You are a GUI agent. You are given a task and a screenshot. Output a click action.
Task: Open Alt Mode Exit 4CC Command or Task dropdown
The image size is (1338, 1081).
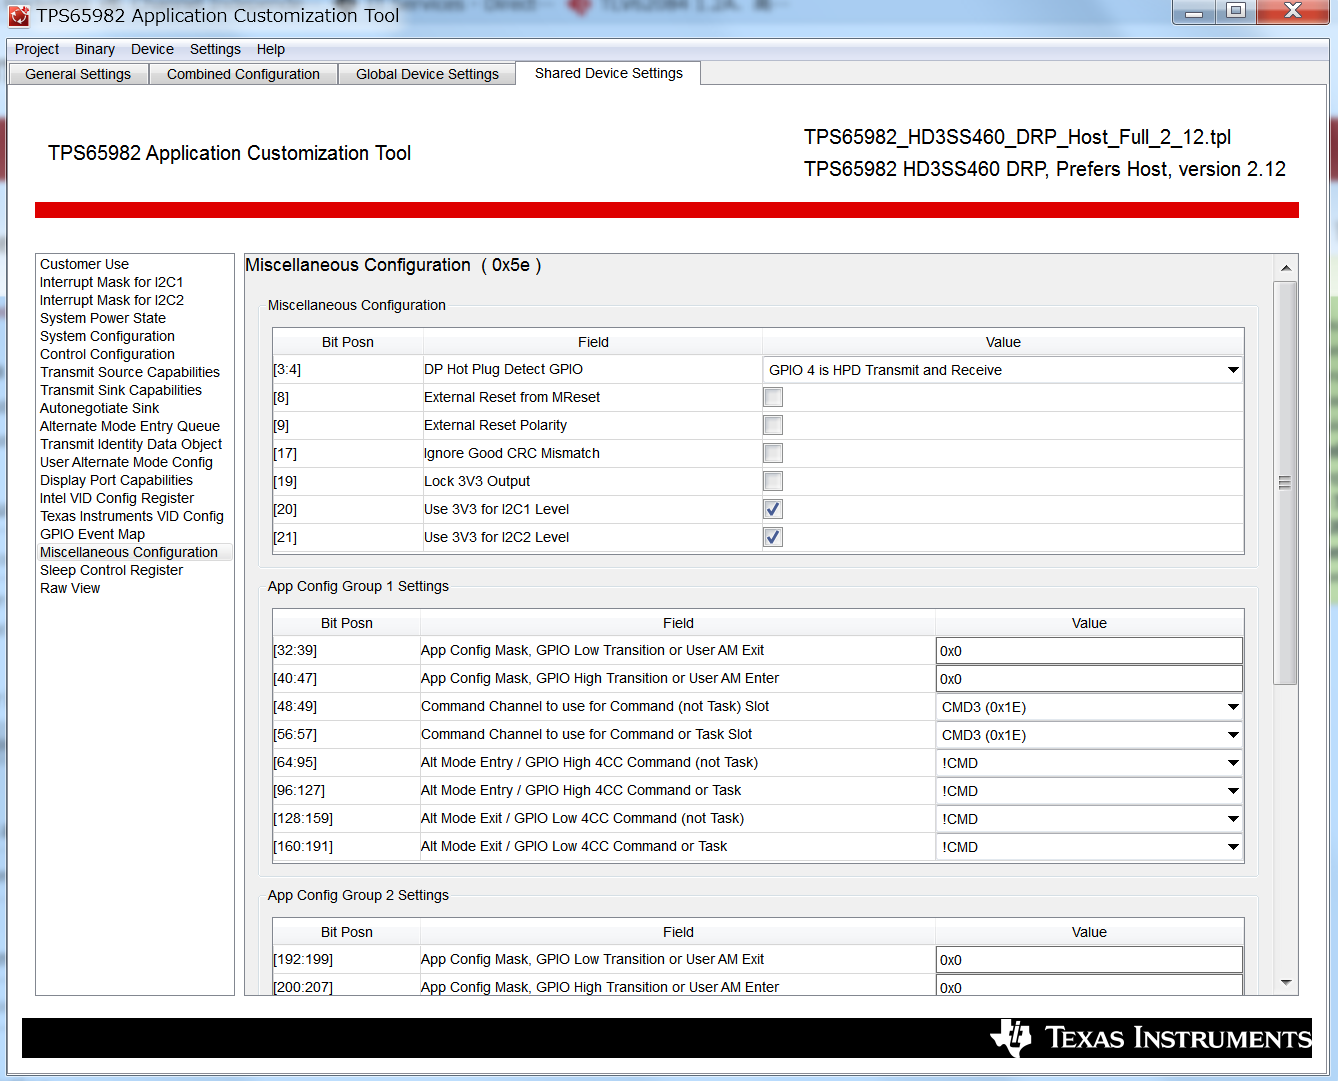pyautogui.click(x=1089, y=847)
